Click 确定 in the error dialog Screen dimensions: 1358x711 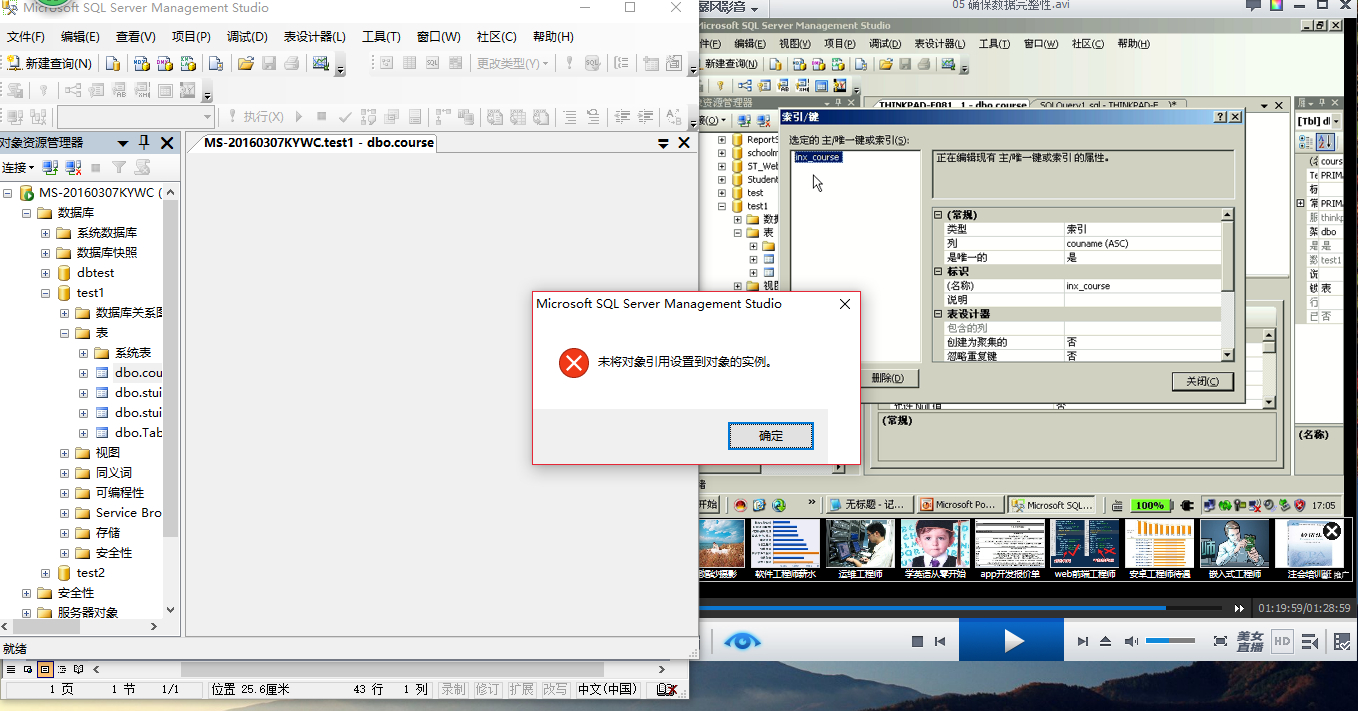tap(771, 436)
